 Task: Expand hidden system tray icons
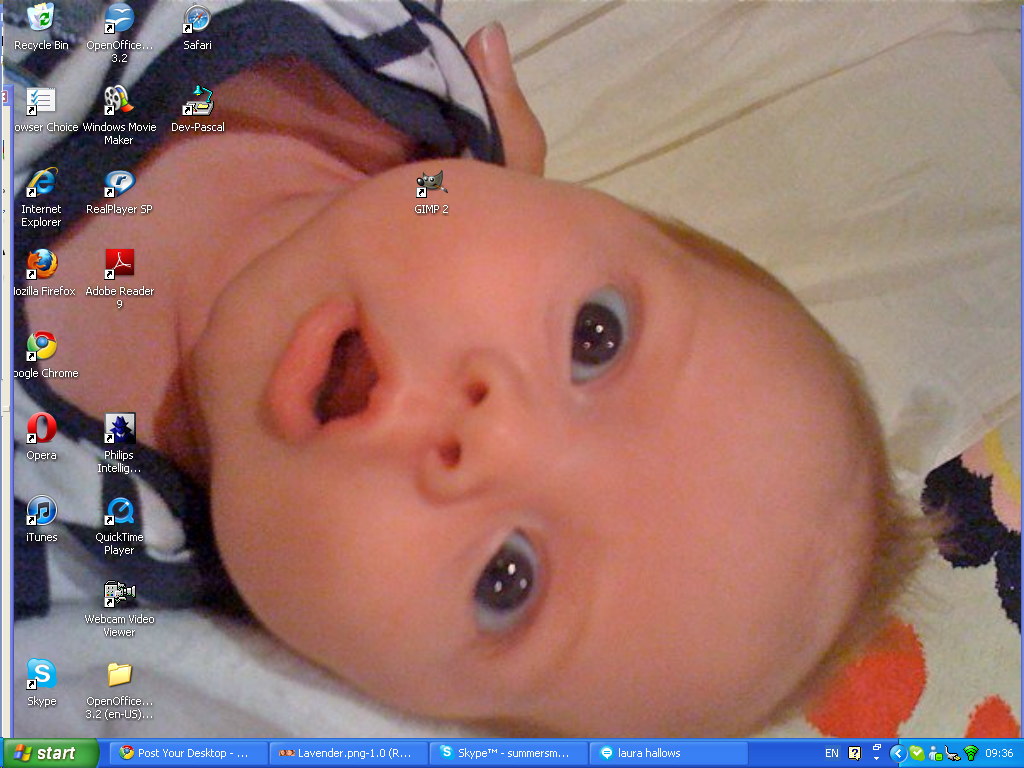pos(898,754)
